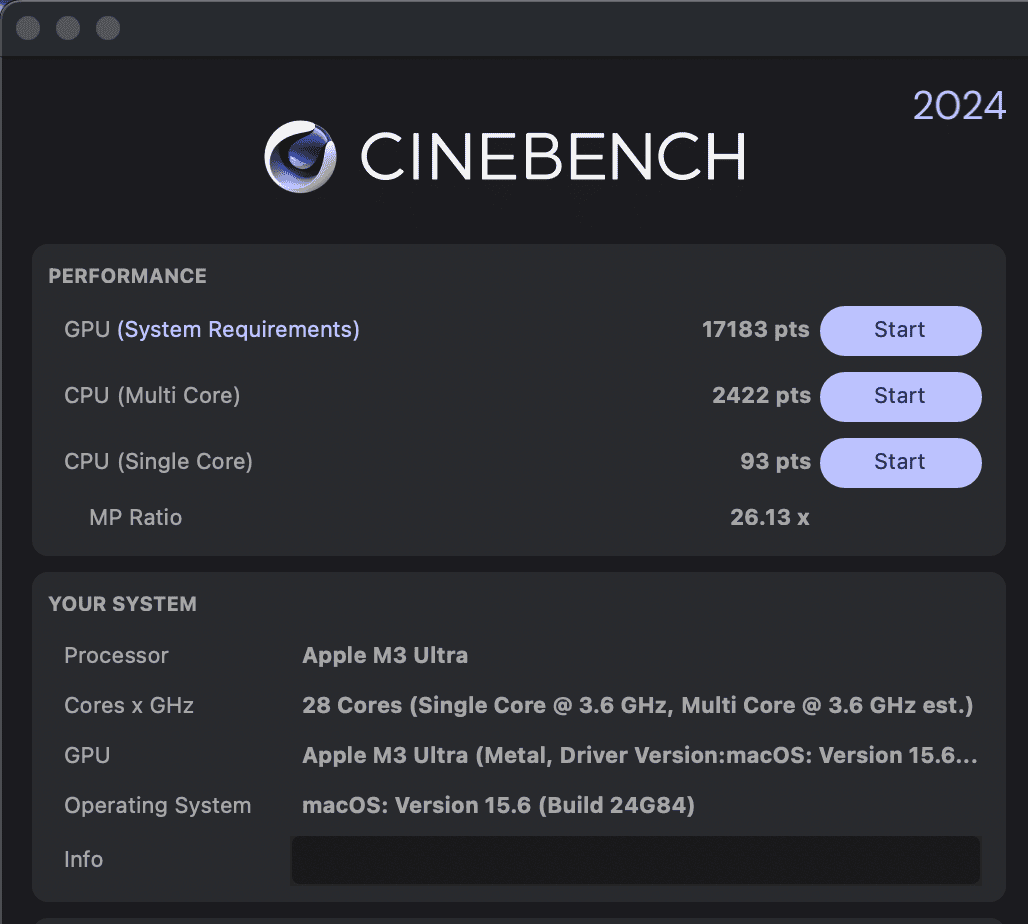This screenshot has width=1028, height=924.
Task: Click the Operating System label
Action: point(157,805)
